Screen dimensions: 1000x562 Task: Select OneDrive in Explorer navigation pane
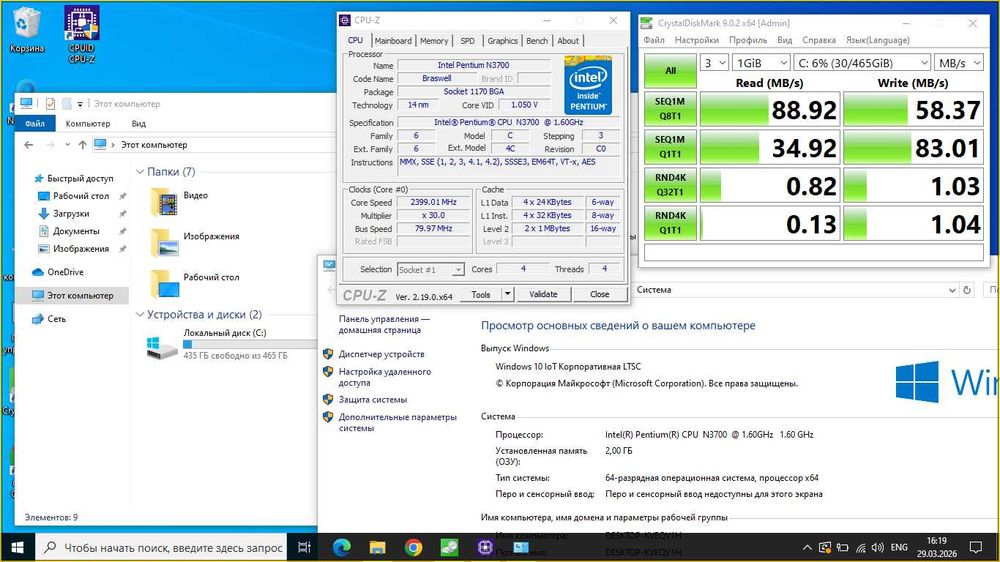pos(66,272)
